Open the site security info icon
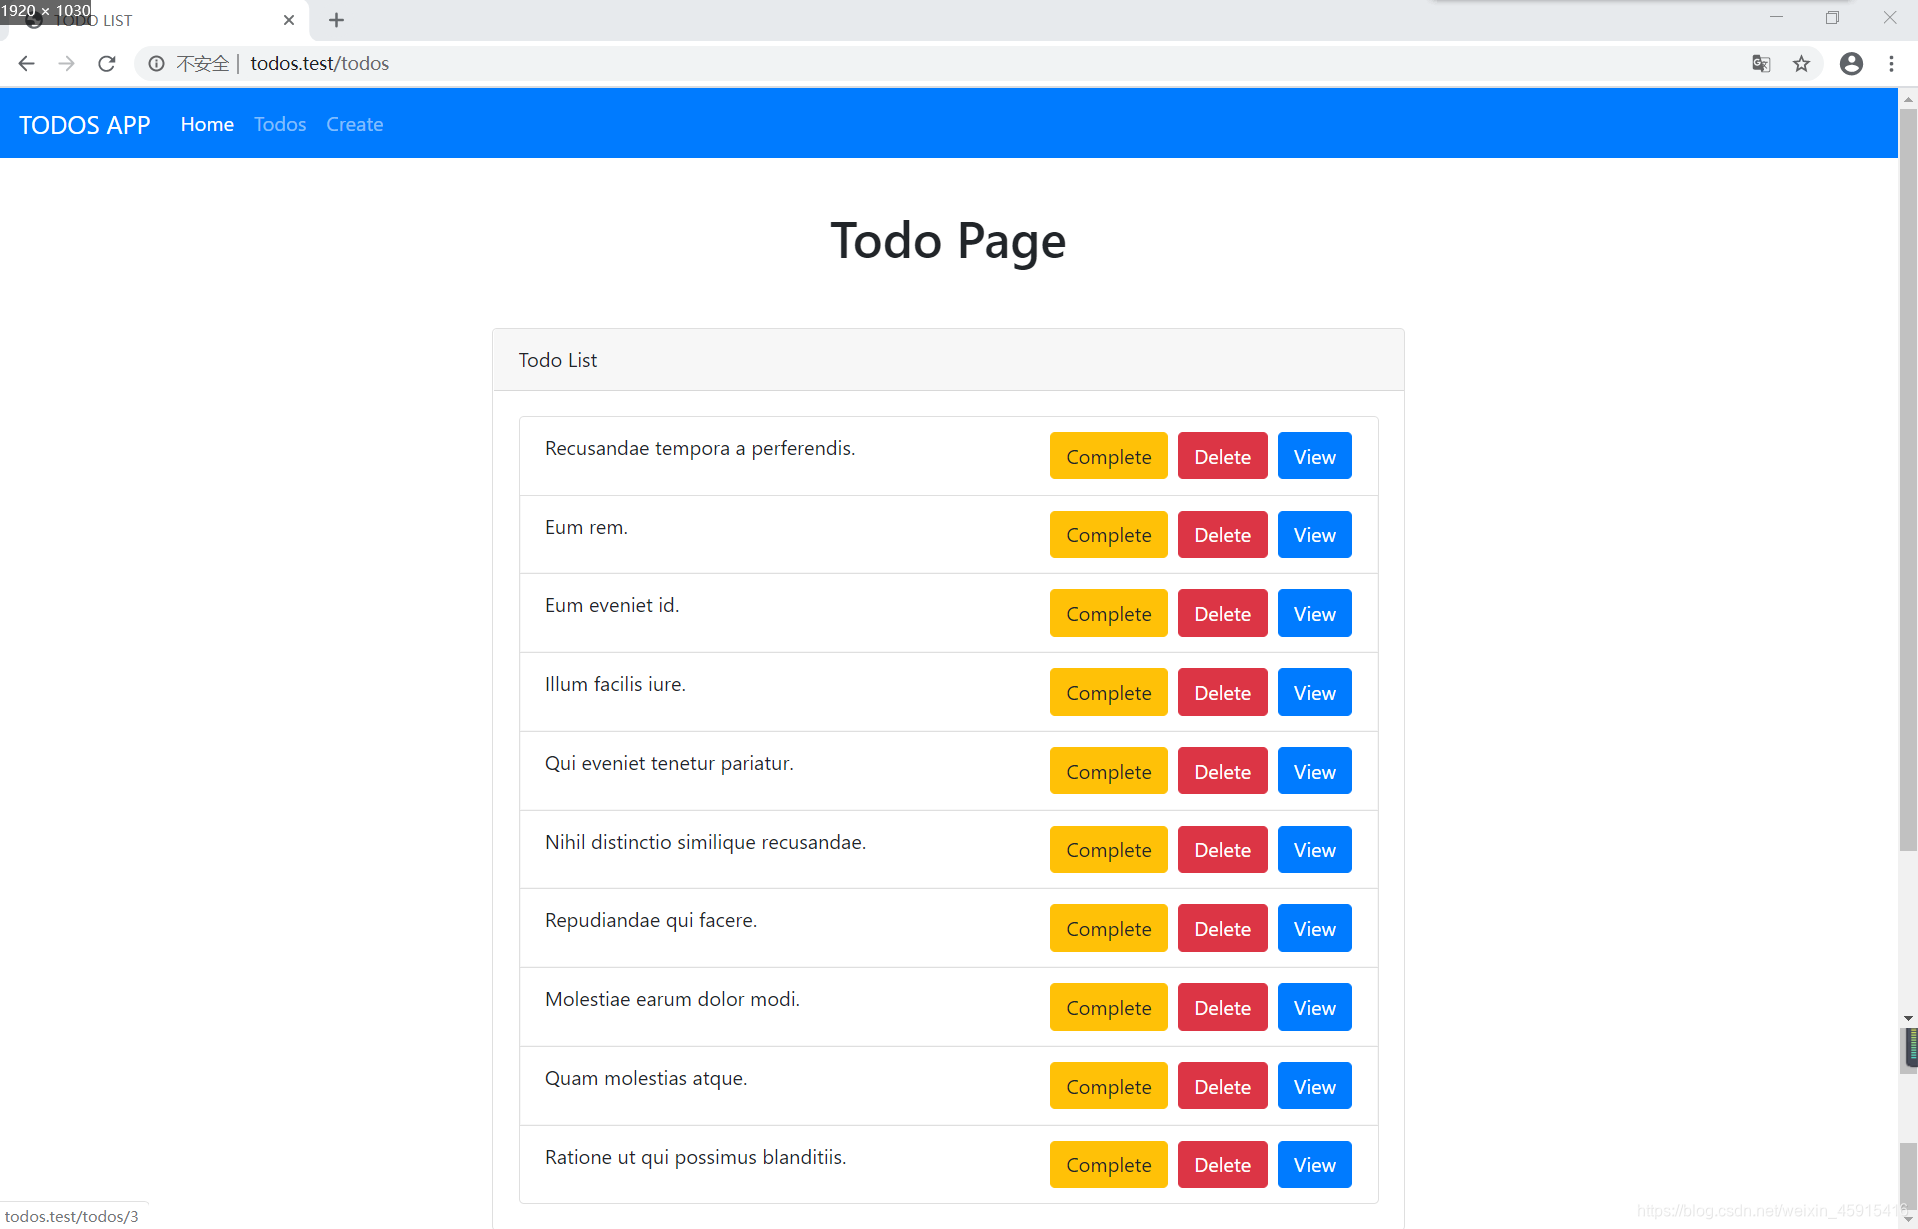 157,63
